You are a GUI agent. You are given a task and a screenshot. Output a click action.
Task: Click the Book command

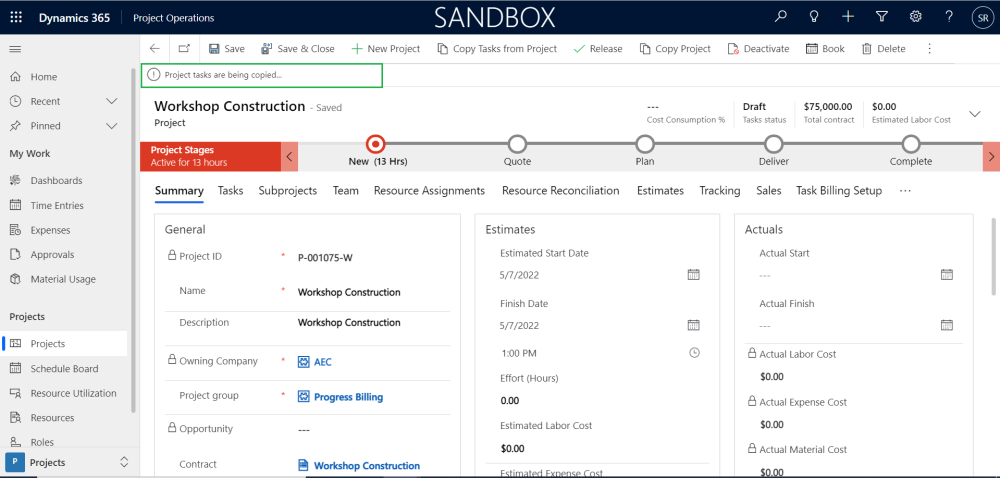point(825,48)
